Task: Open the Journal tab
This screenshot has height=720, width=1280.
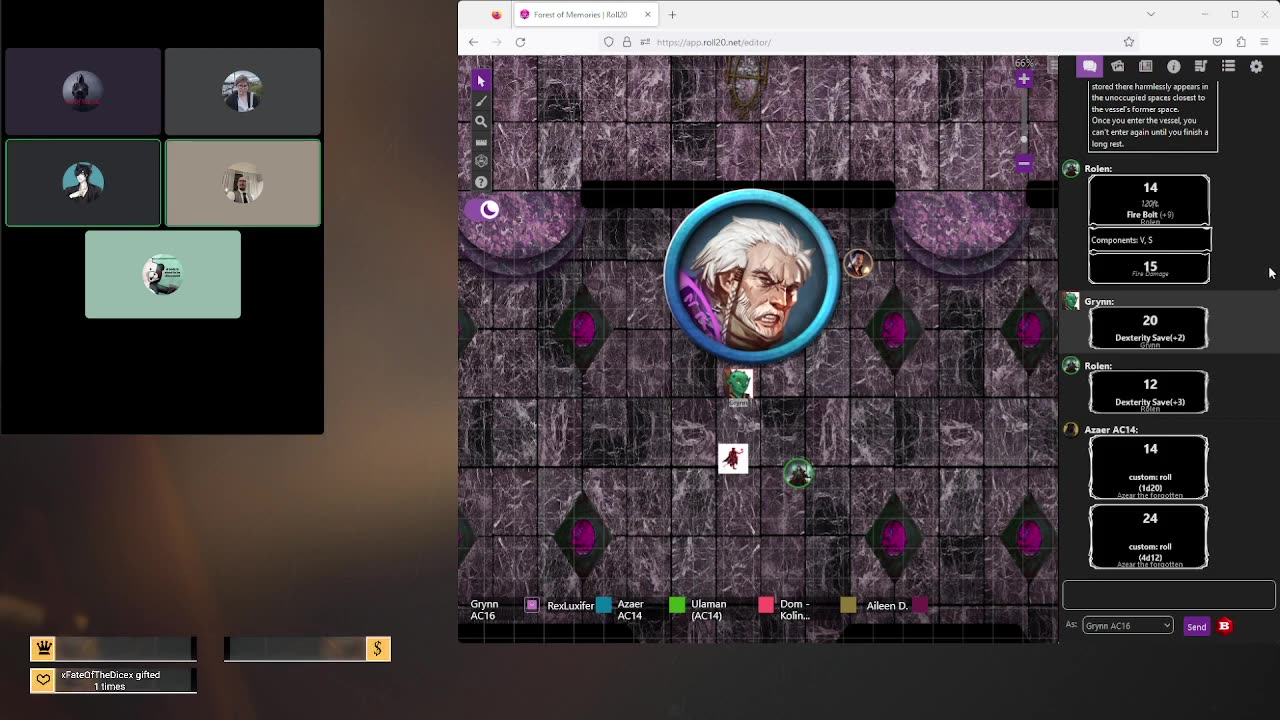Action: coord(1145,66)
